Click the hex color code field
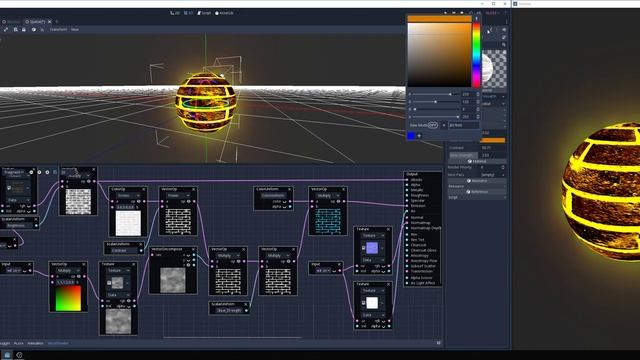 click(463, 125)
